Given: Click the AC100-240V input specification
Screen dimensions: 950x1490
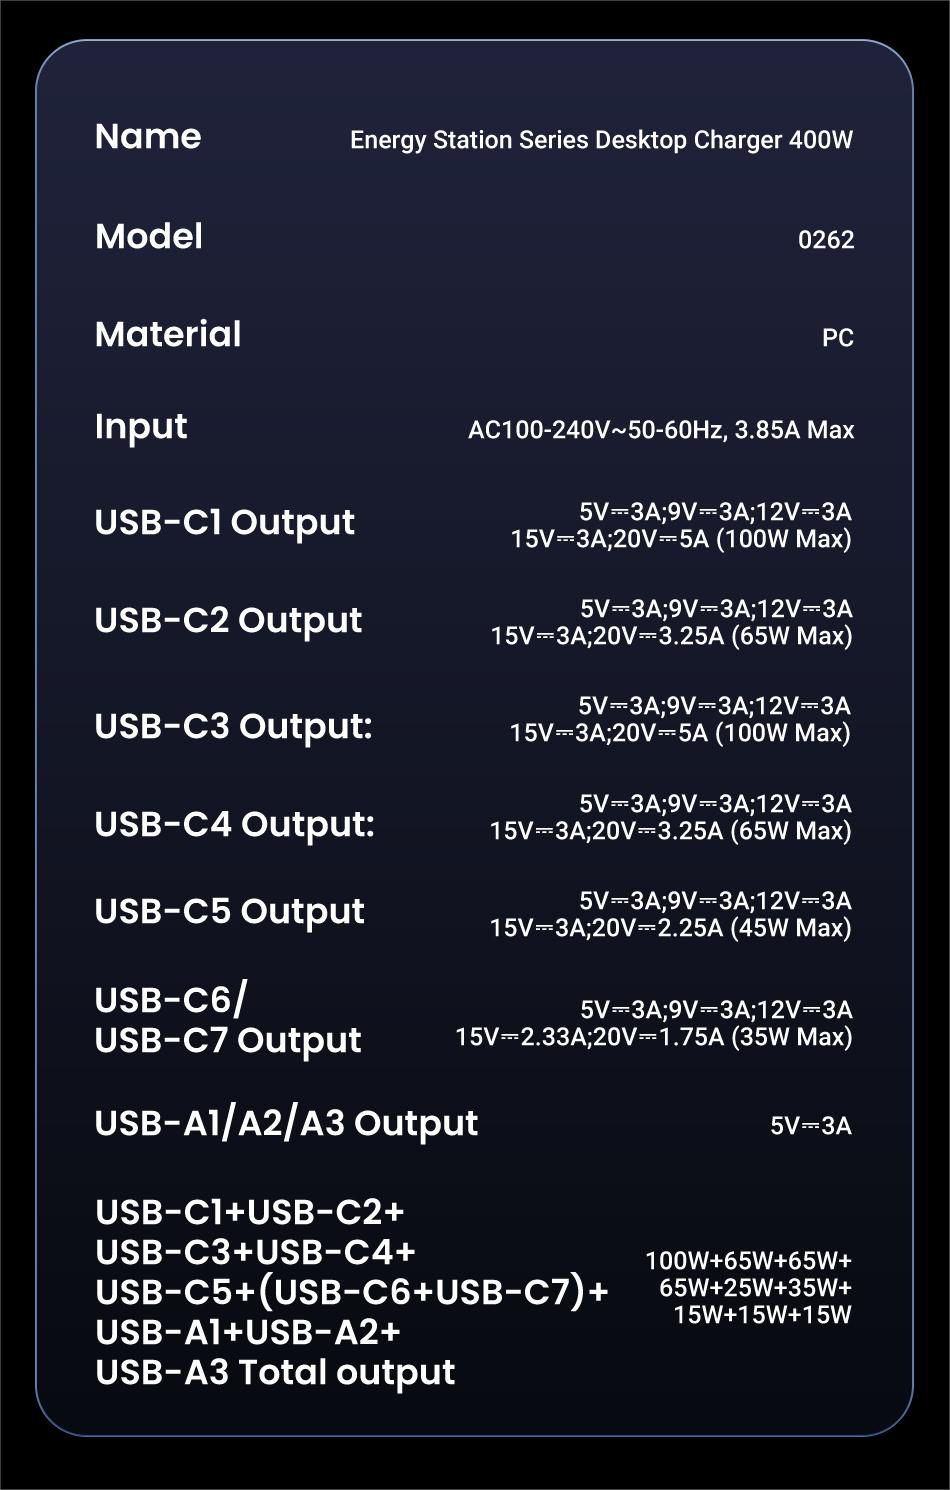Looking at the screenshot, I should 661,430.
